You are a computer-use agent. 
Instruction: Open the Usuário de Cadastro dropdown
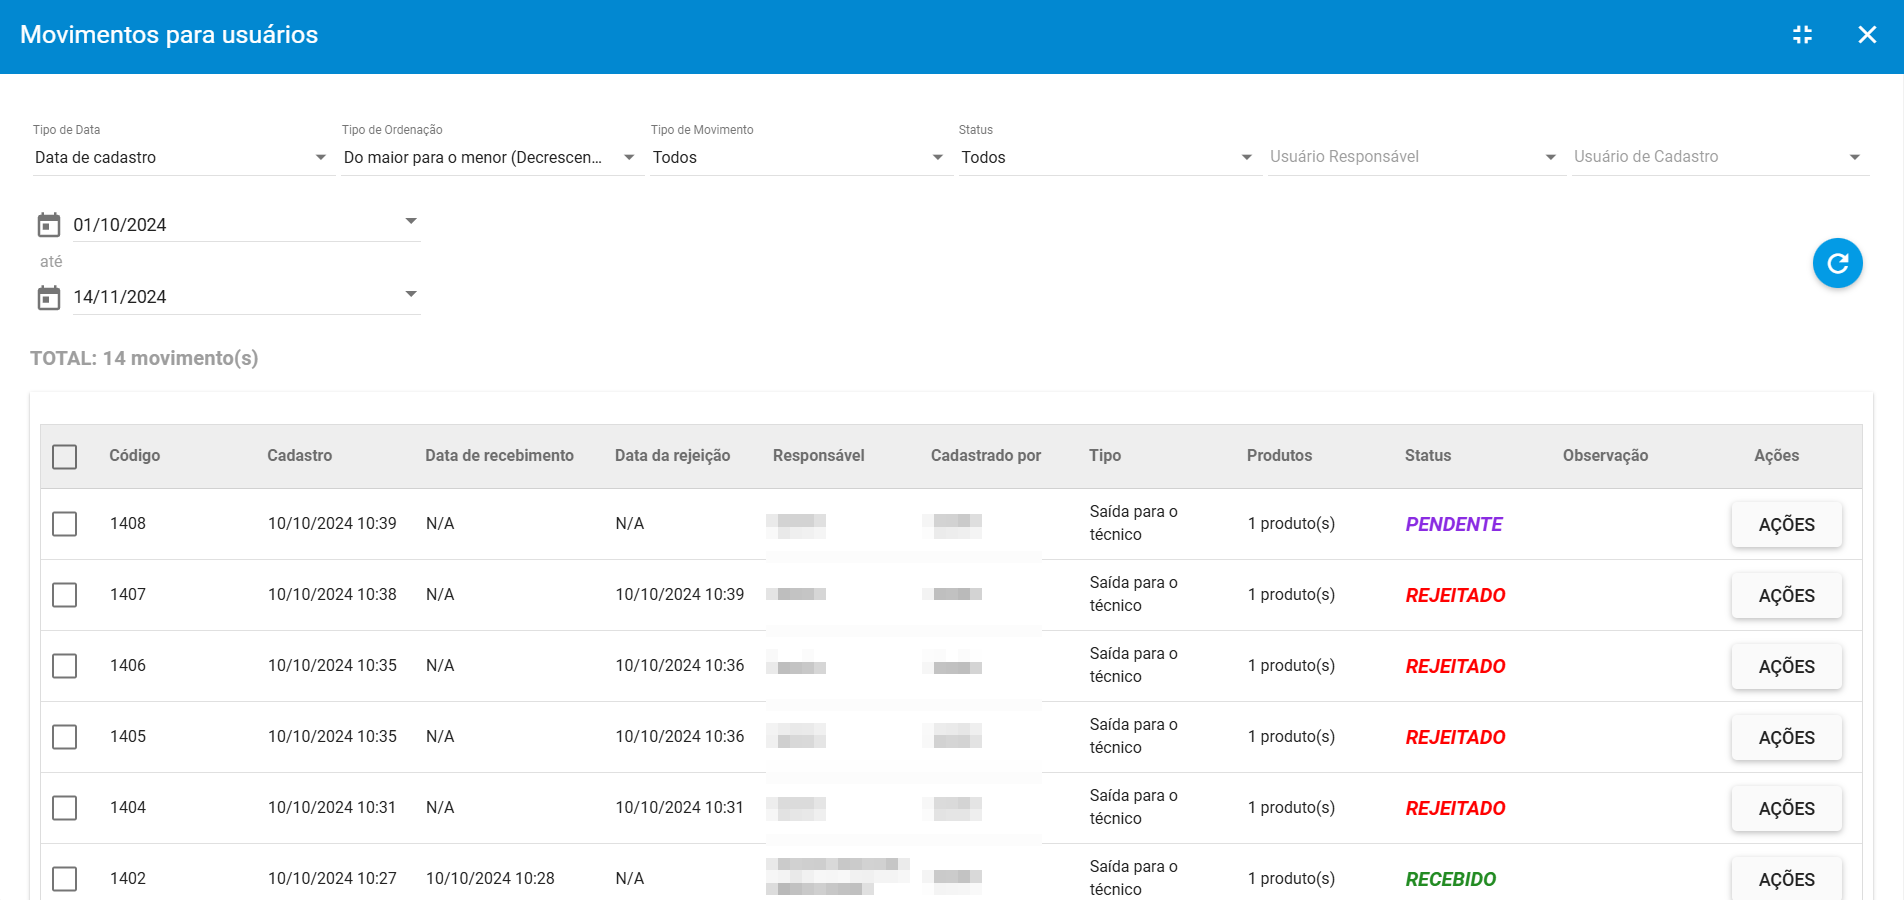coord(1719,157)
